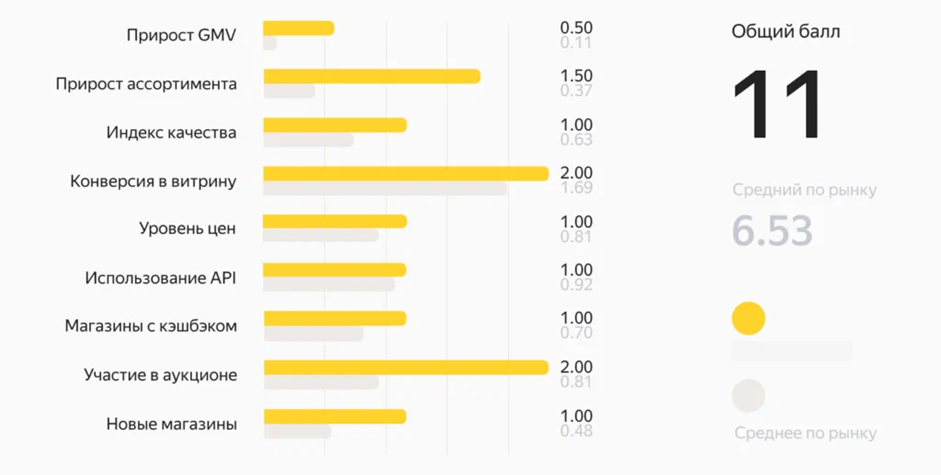The height and width of the screenshot is (475, 941).
Task: Click the 1.50 value for 'Прирост ассортимента'
Action: 576,76
